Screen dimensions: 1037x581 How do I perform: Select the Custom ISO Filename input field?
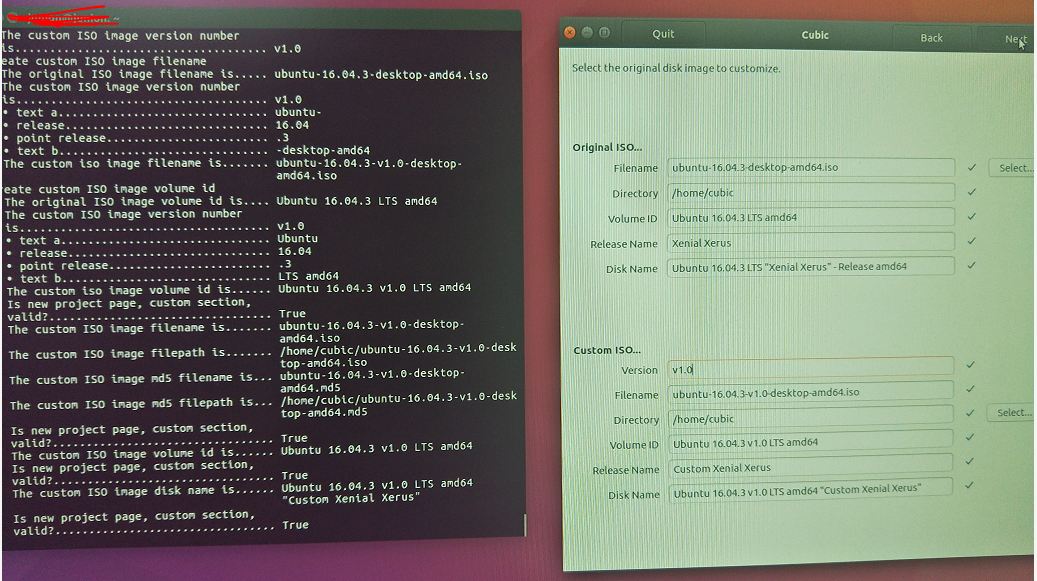(810, 391)
